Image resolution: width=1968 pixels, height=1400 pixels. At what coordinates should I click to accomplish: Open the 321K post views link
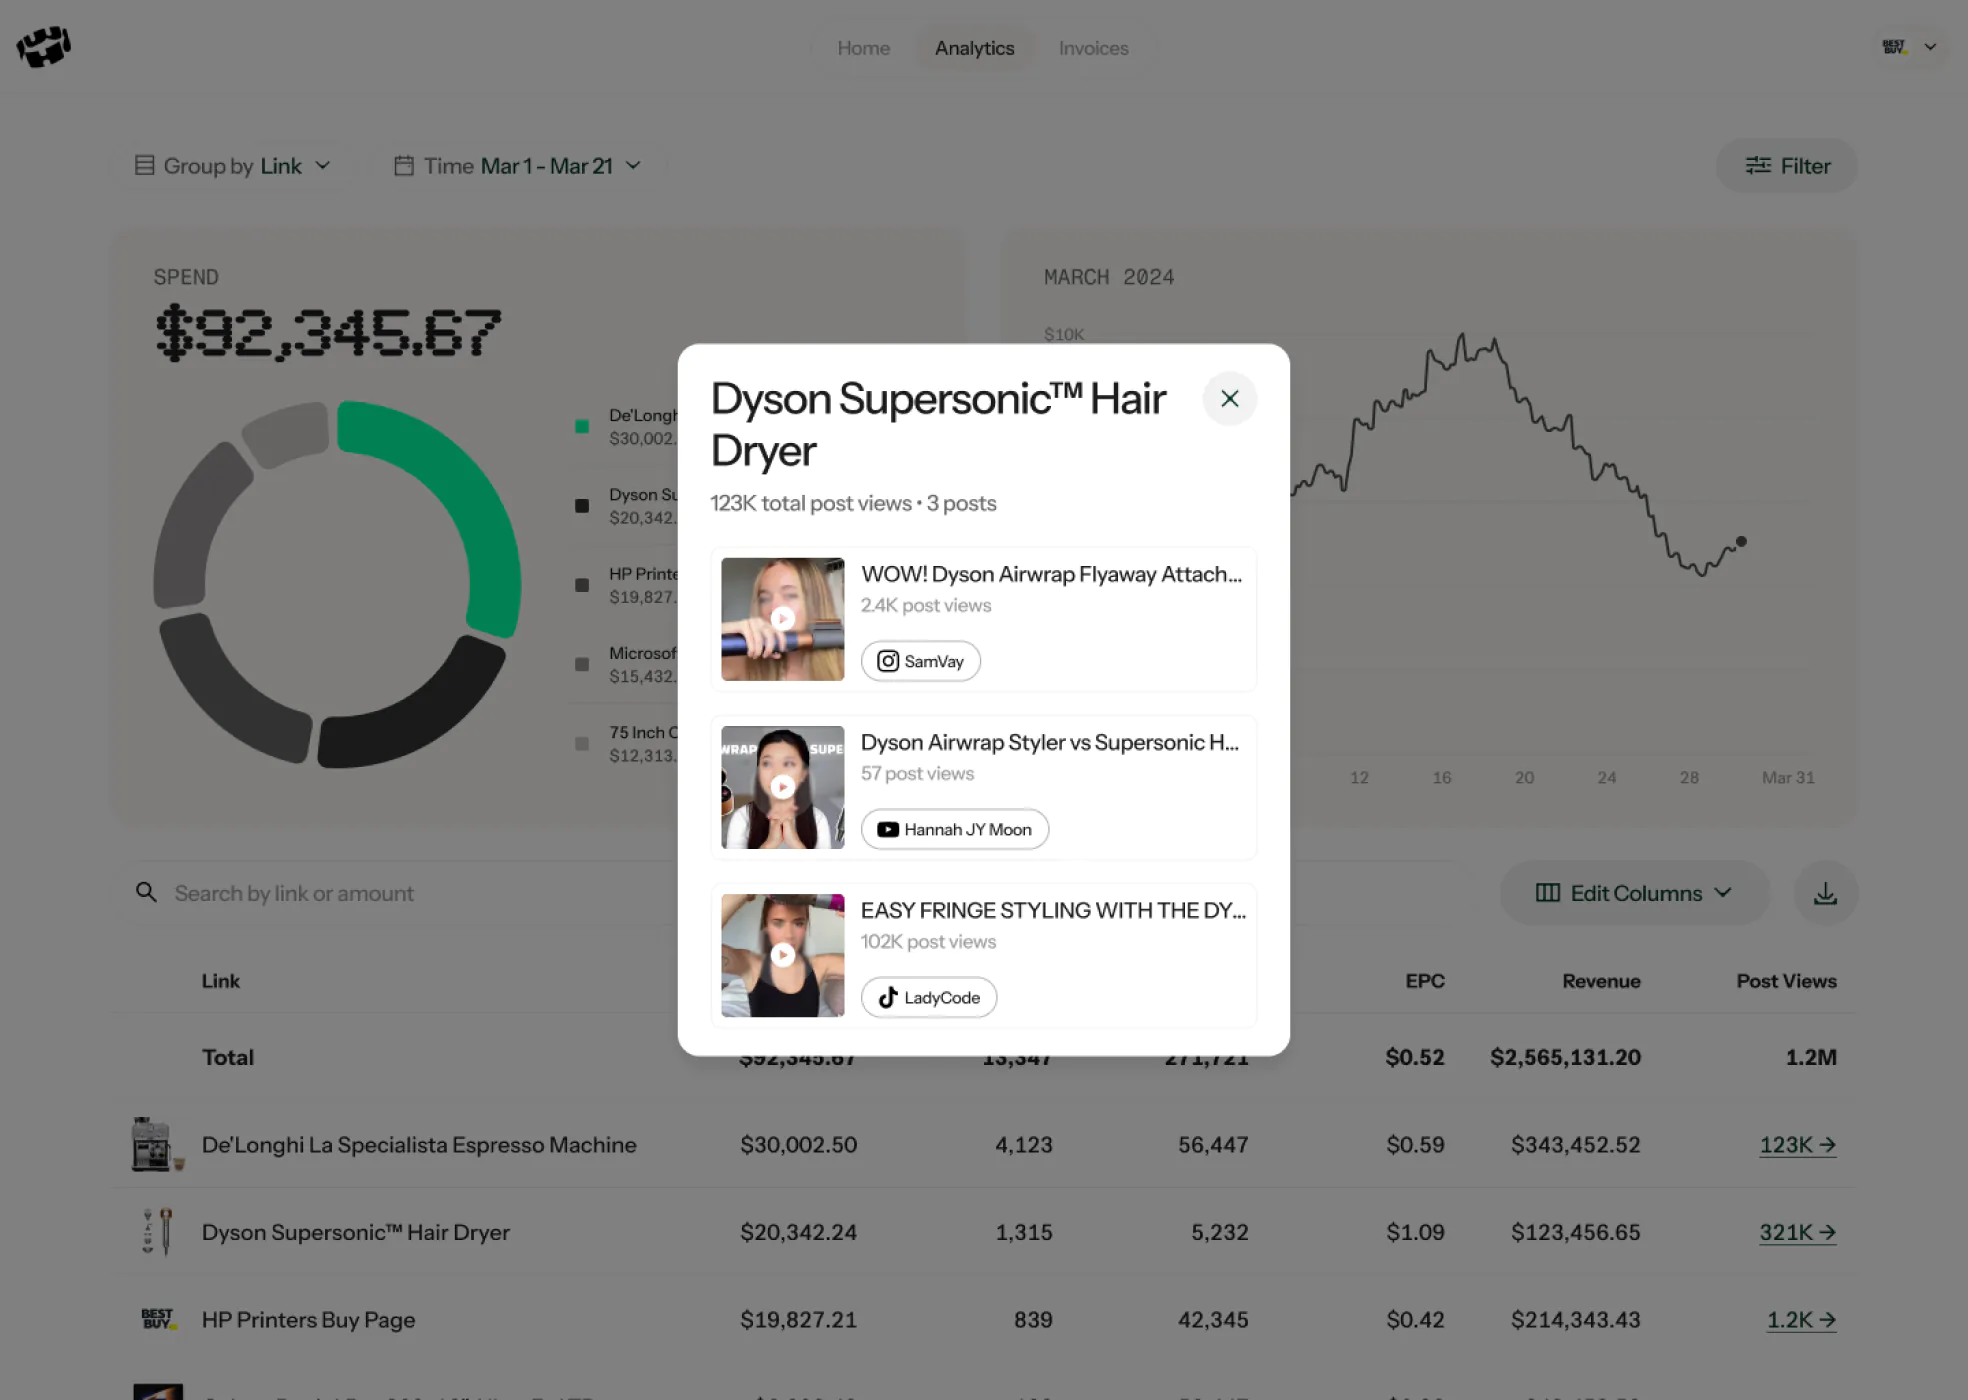tap(1797, 1232)
